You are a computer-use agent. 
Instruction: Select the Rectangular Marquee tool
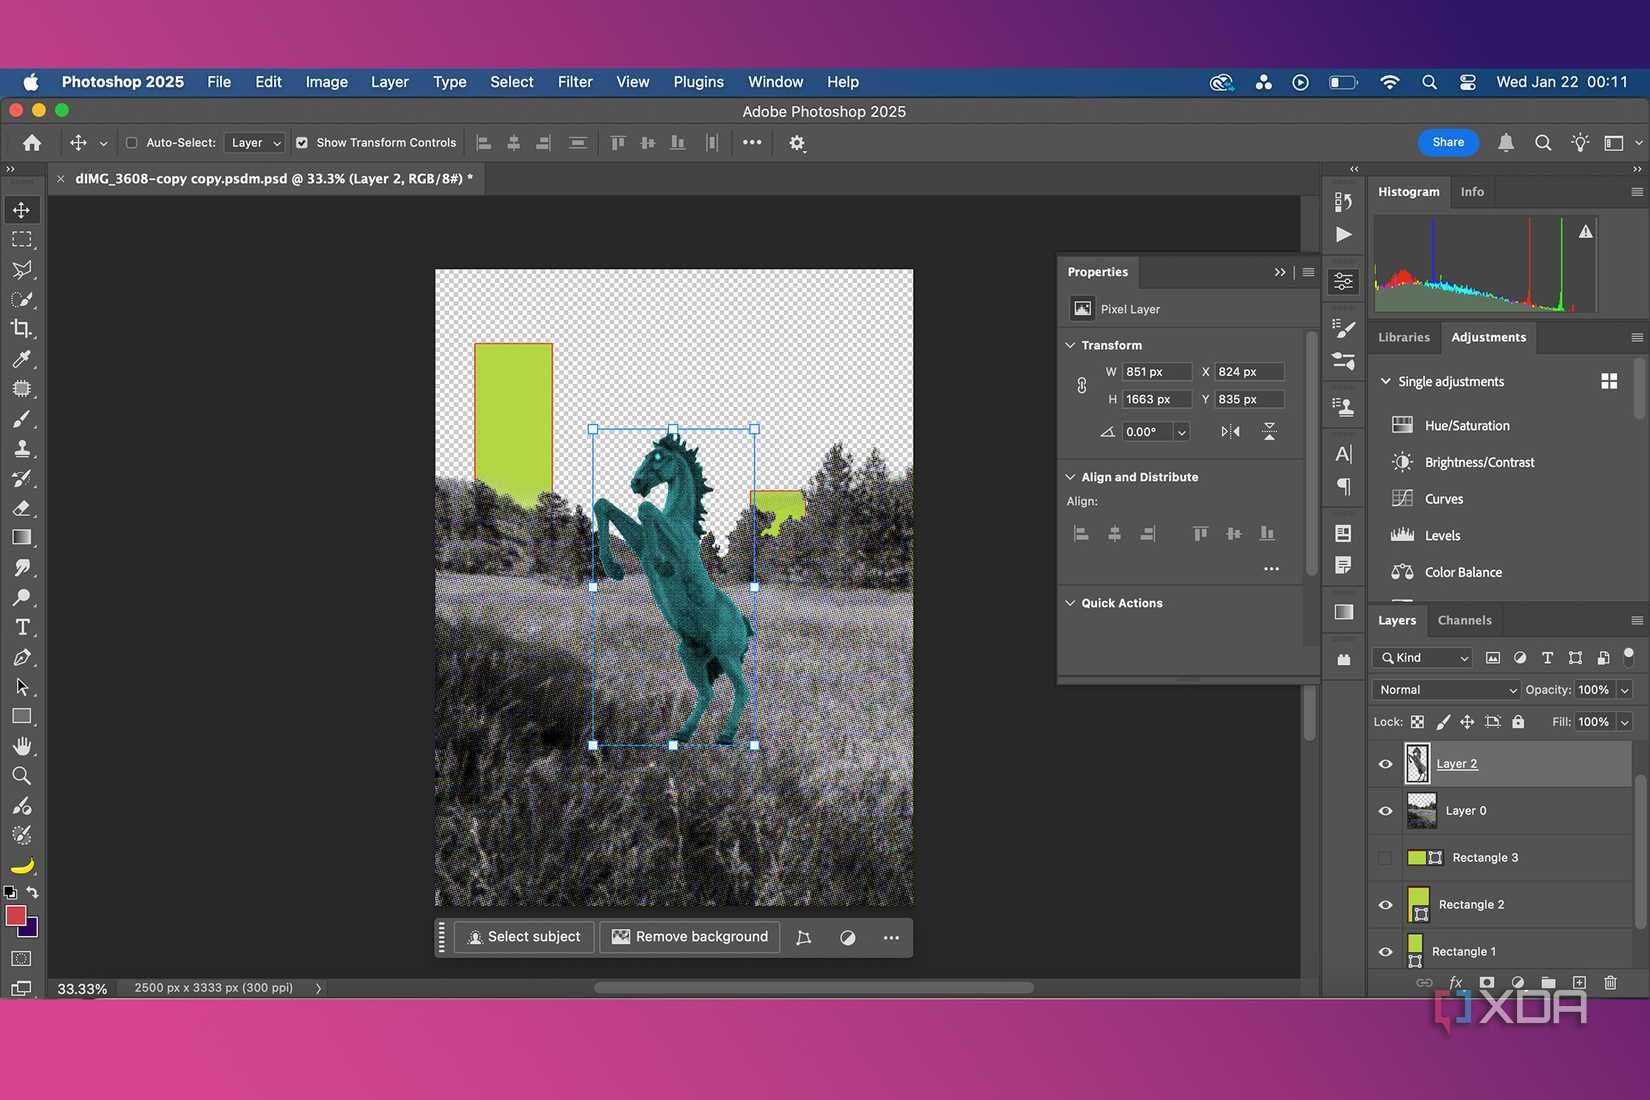click(x=21, y=240)
